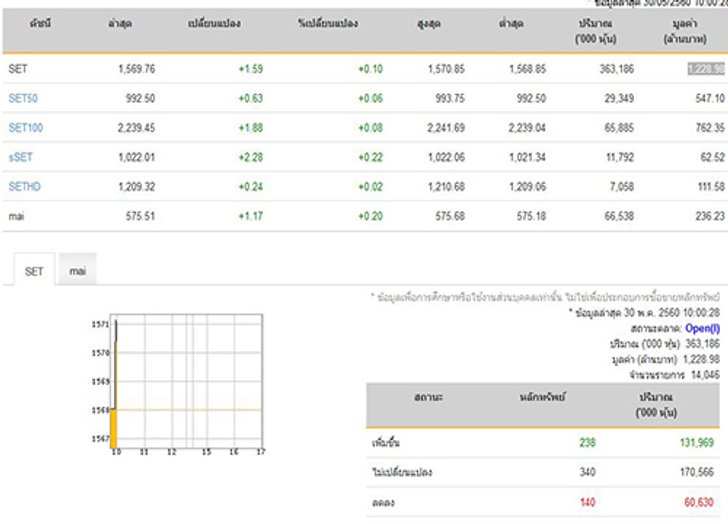Viewport: 728px width, 524px height.
Task: Click SET100 high value 2,241.69
Action: tap(446, 128)
